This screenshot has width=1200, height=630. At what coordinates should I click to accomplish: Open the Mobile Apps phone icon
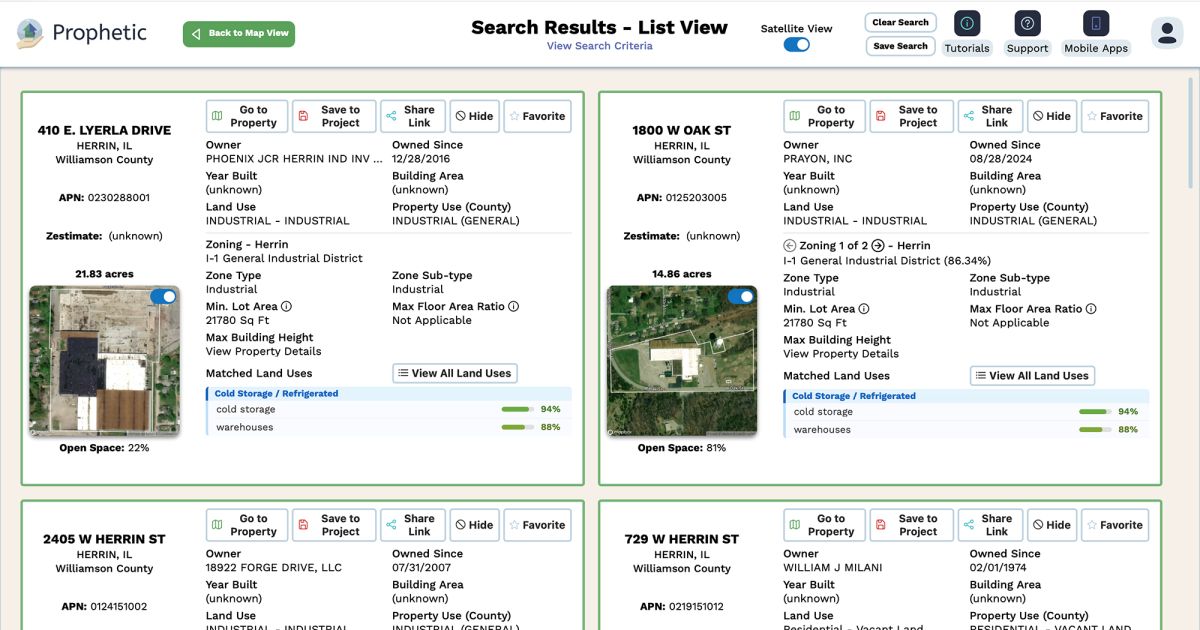(1096, 23)
